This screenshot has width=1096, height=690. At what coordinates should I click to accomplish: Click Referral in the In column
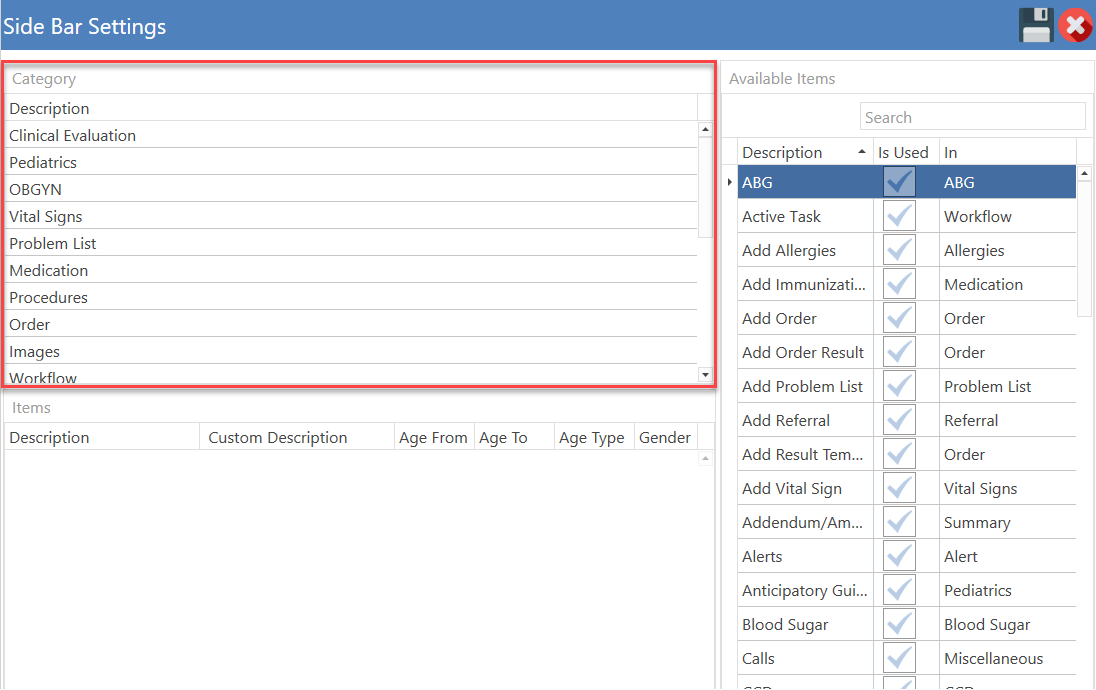971,420
